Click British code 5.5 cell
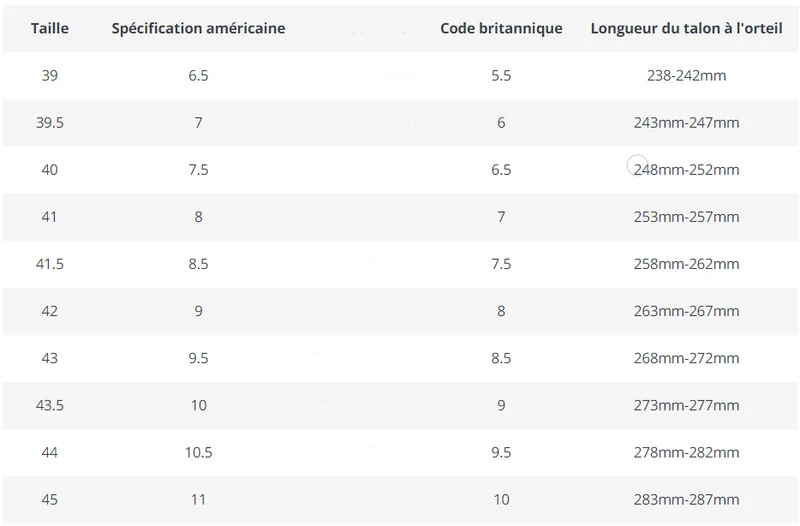The height and width of the screenshot is (526, 800). (x=501, y=76)
